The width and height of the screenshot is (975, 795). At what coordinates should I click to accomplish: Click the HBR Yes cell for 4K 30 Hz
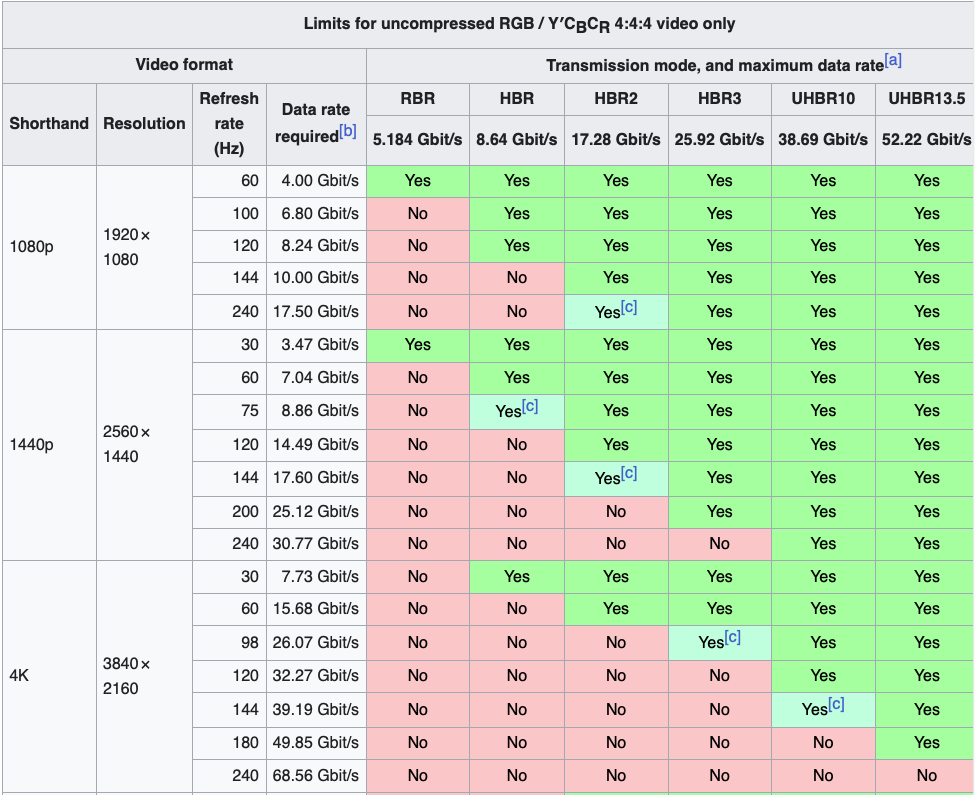pos(517,577)
